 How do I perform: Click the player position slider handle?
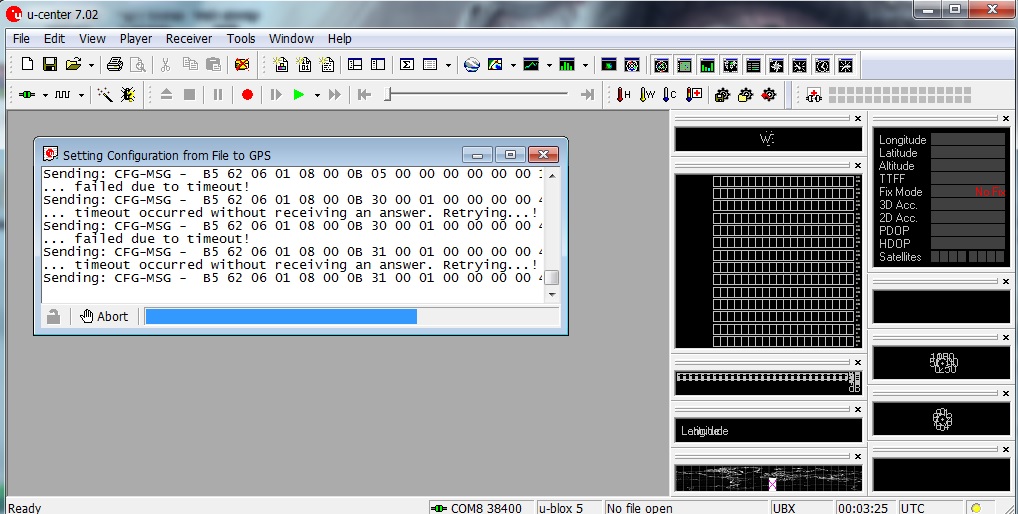click(388, 95)
